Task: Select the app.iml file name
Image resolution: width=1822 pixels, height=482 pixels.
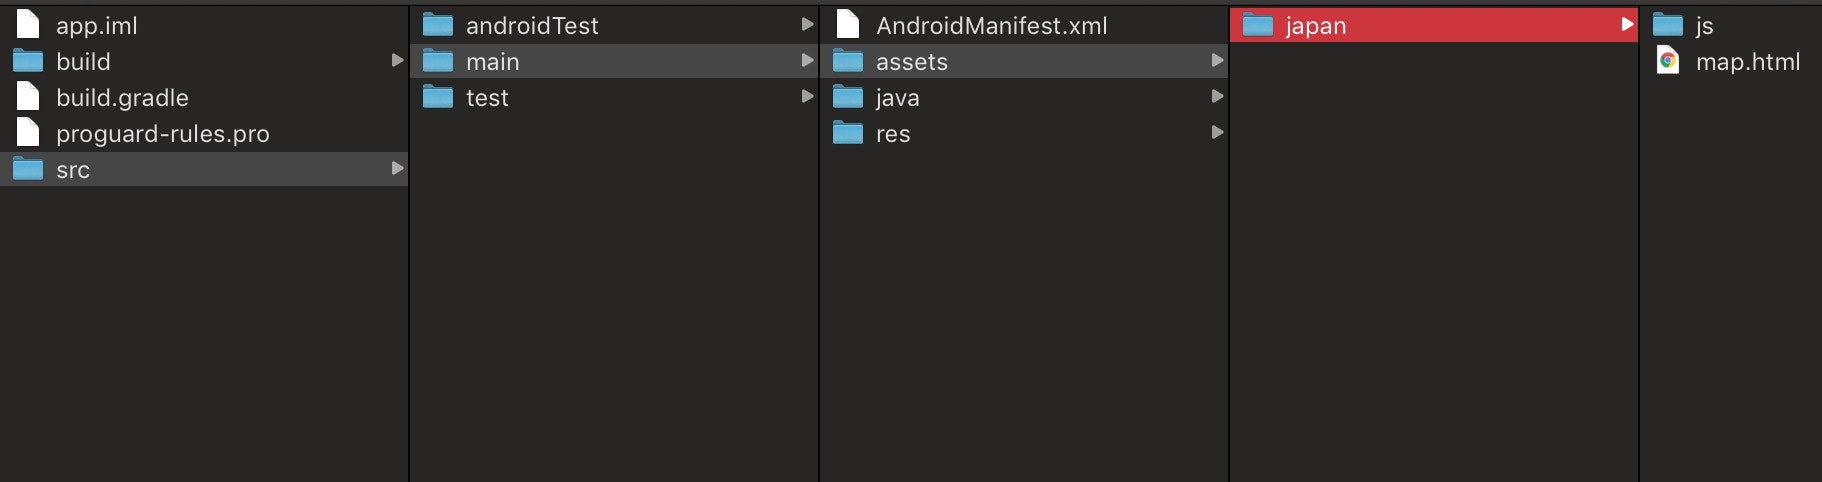Action: 97,26
